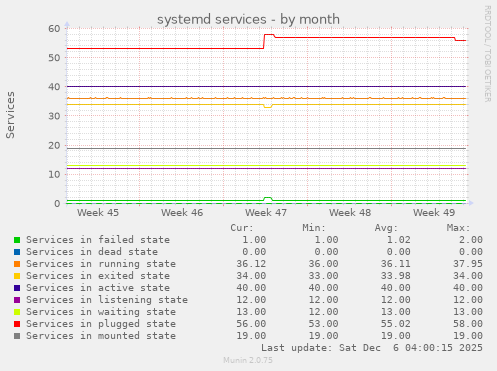Click the green failed state color swatch
This screenshot has height=371, width=497.
tap(17, 240)
